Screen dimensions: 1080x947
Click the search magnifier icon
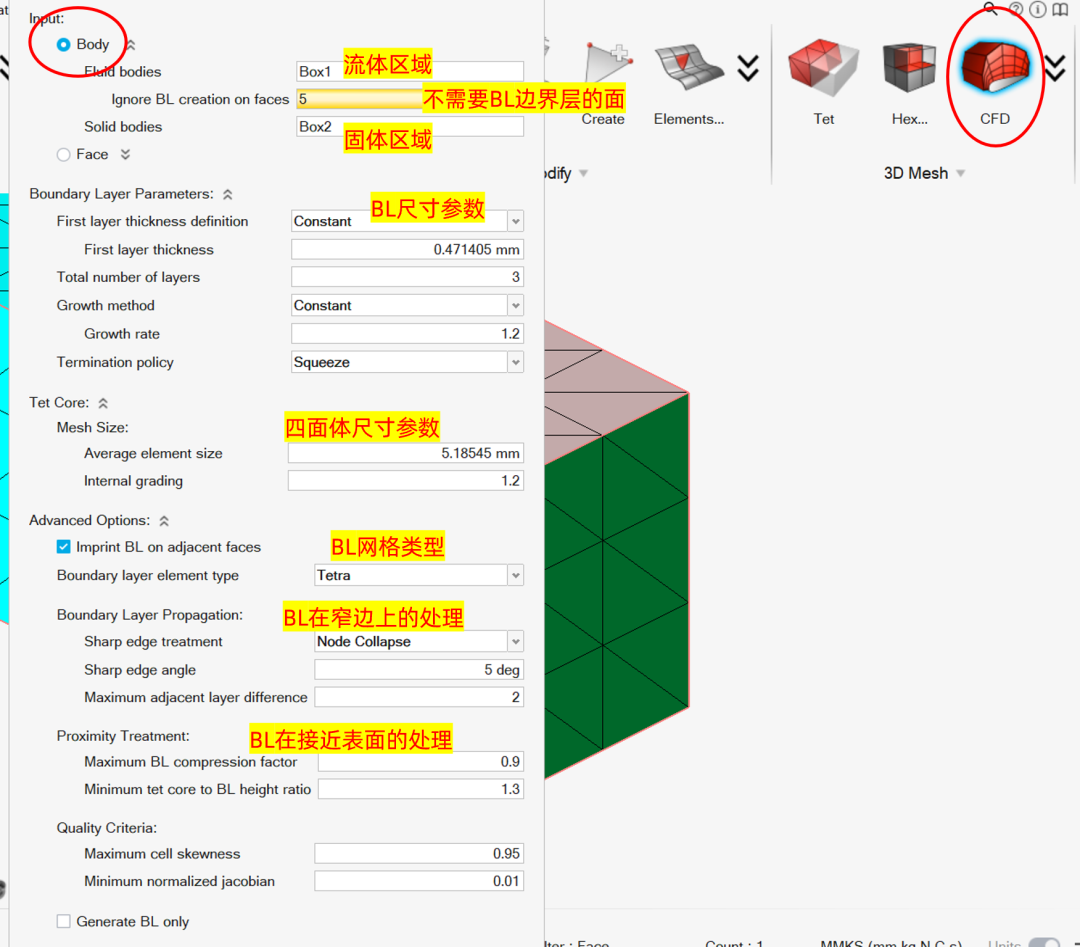(x=989, y=10)
